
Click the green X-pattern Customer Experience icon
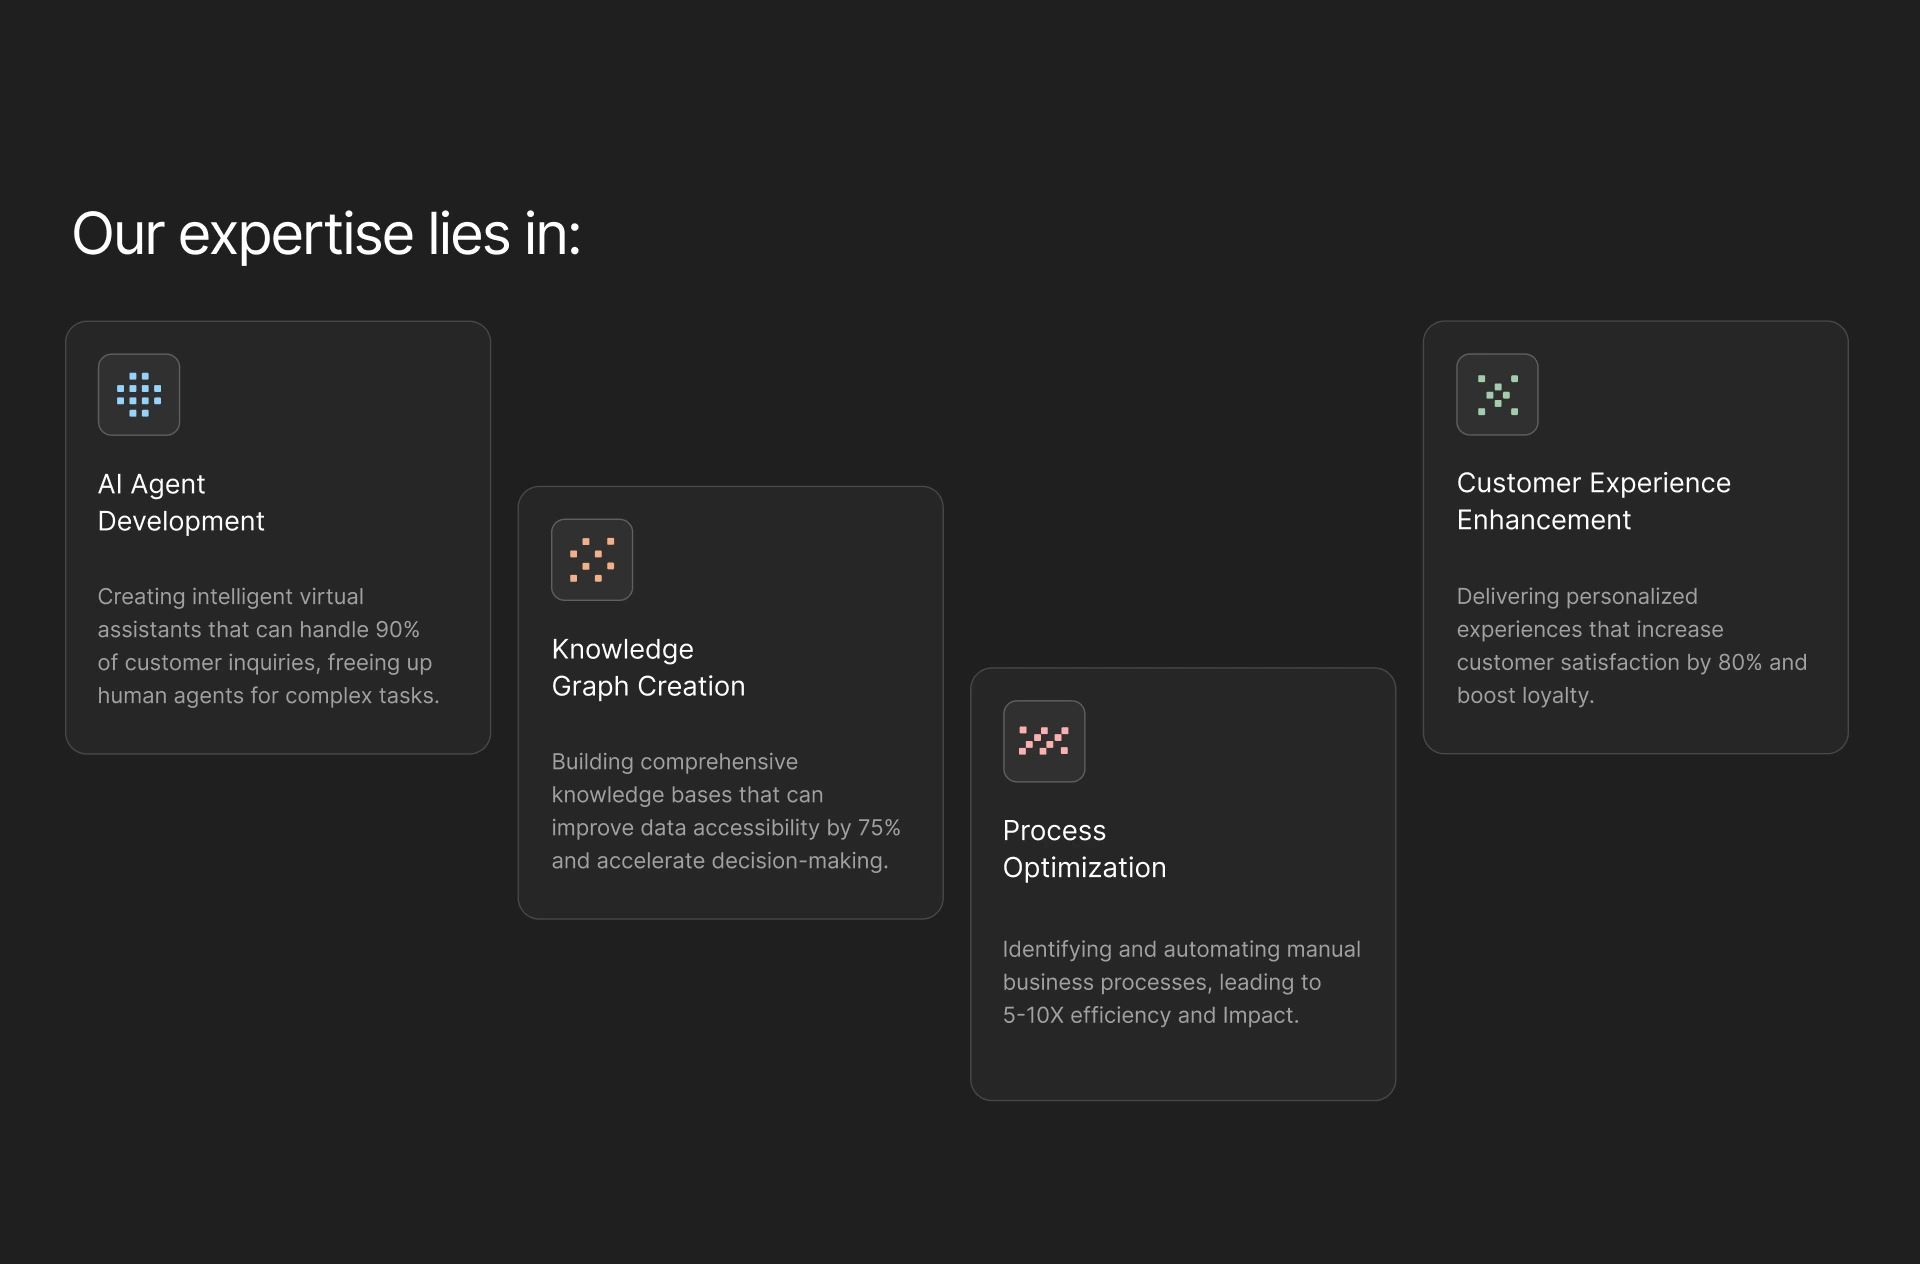pos(1497,395)
